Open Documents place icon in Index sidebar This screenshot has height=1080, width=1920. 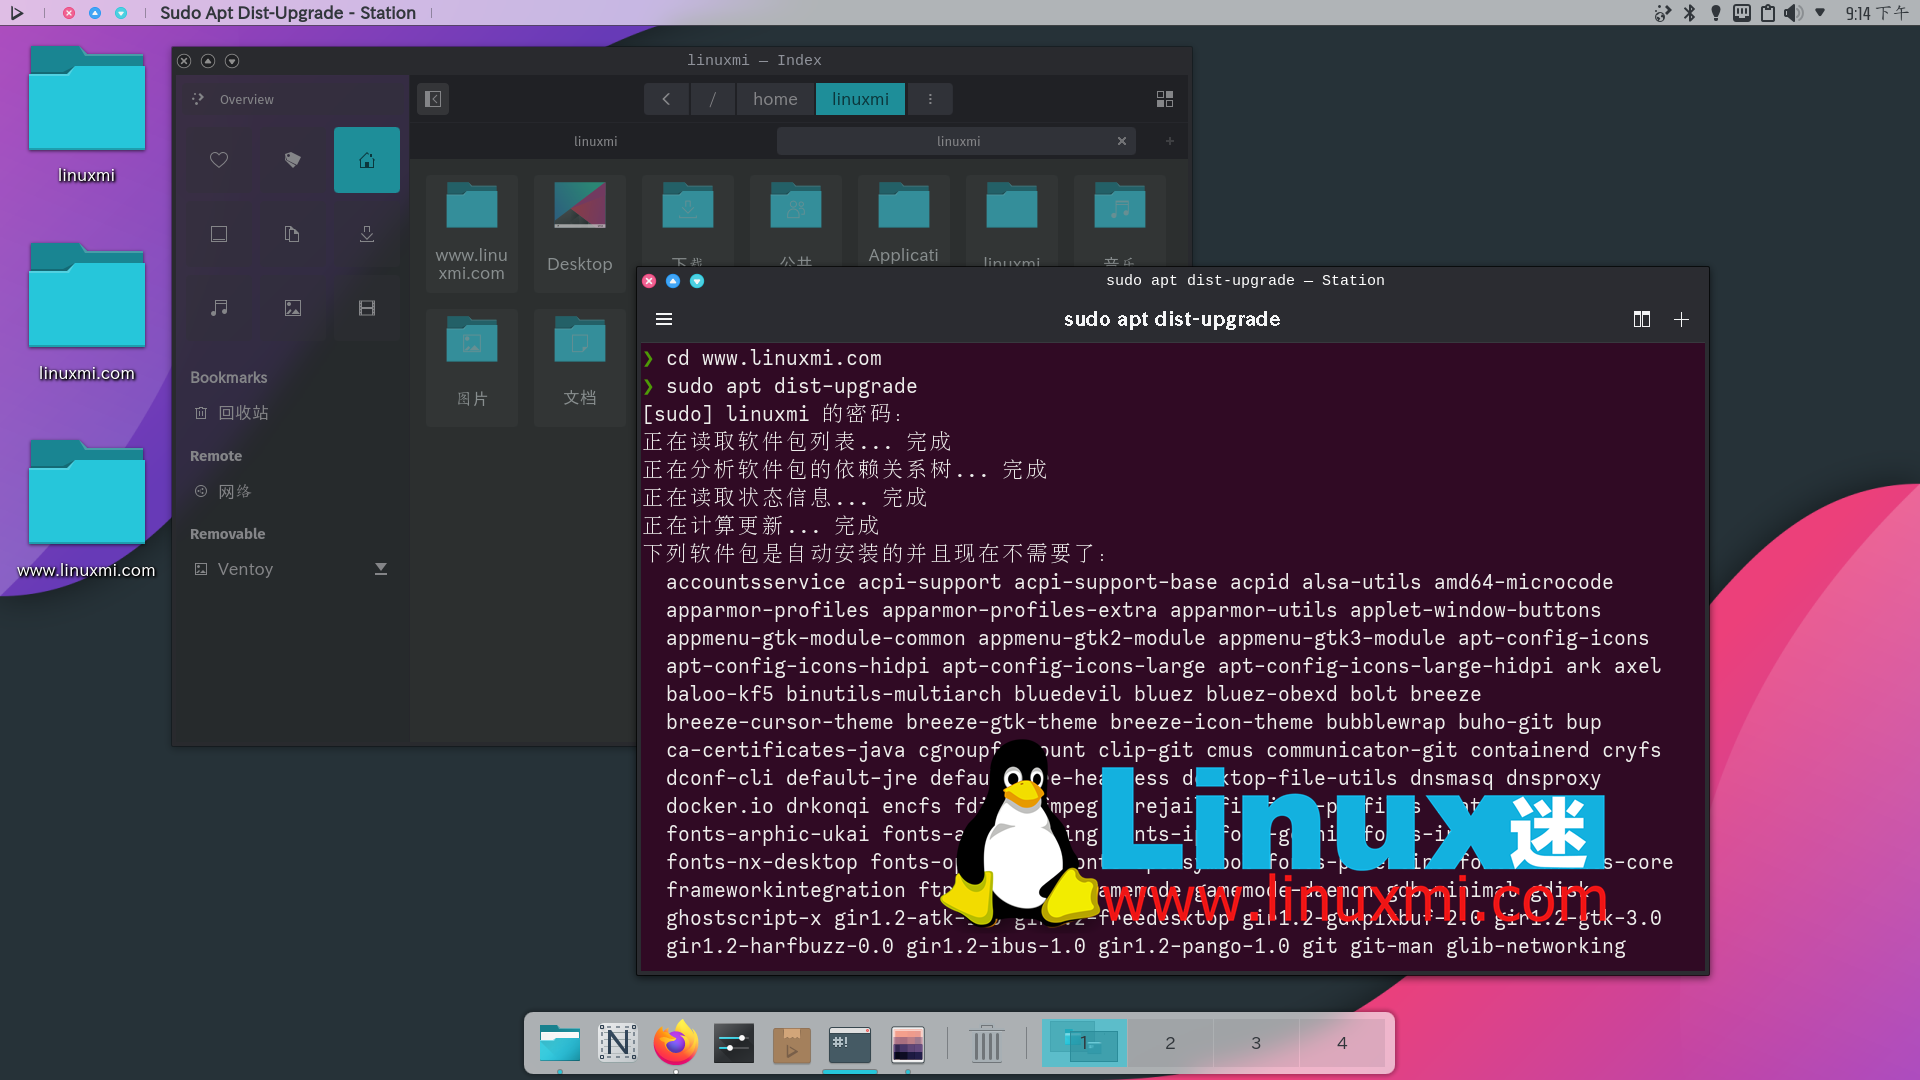point(292,234)
